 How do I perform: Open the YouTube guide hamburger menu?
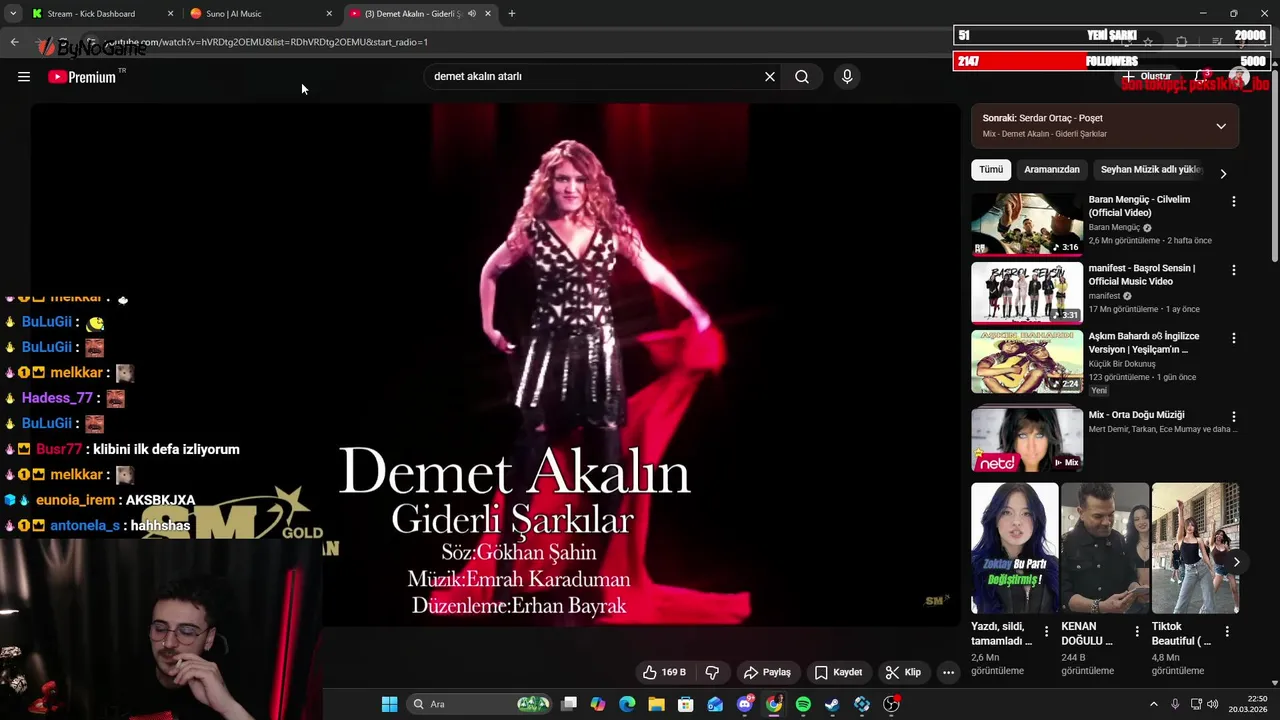[x=24, y=77]
